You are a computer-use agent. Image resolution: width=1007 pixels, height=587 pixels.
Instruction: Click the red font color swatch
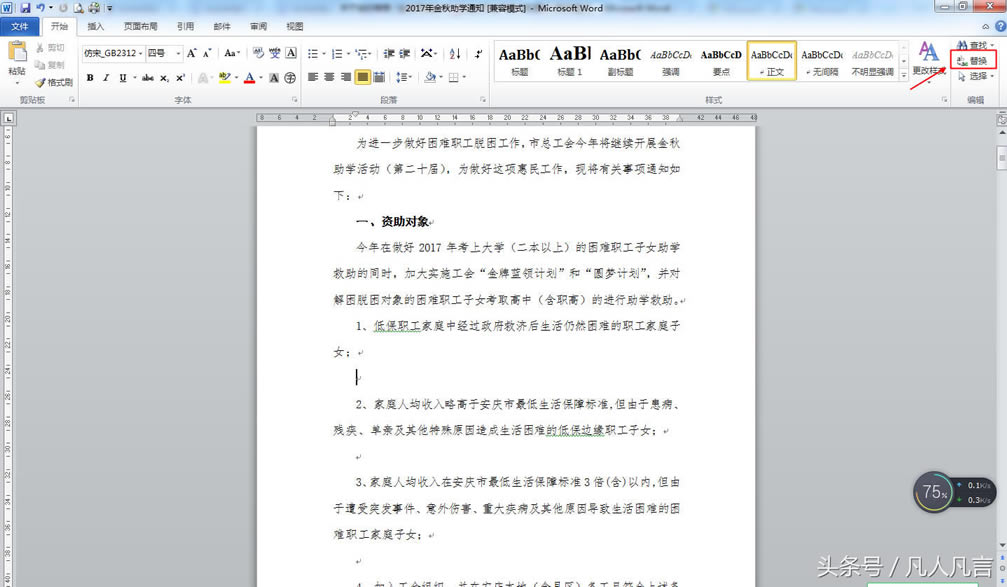[249, 78]
